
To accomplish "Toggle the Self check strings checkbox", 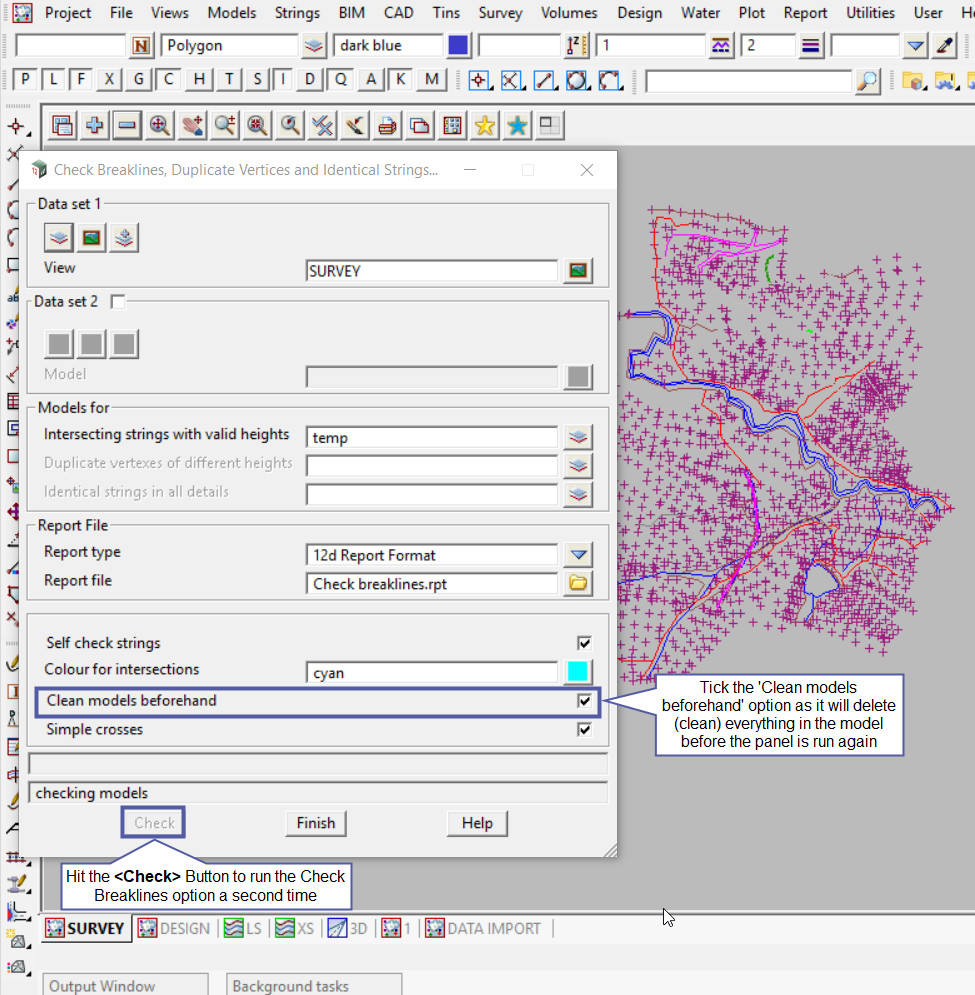I will pos(584,643).
